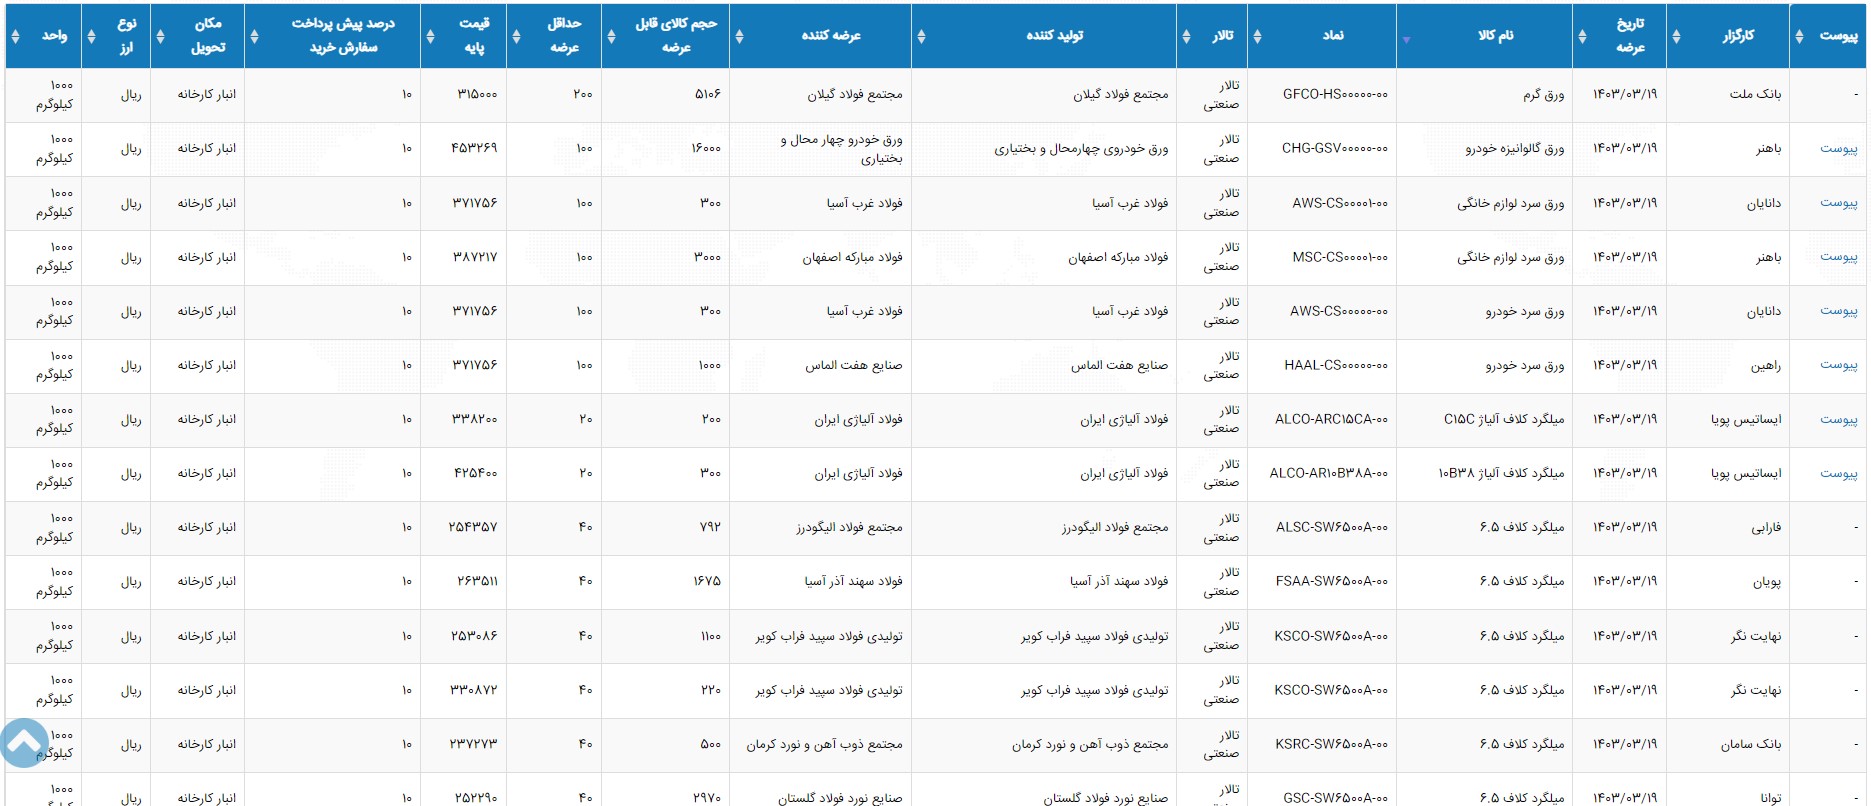
Task: Click the scroll-to-top round arrow button
Action: 25,743
